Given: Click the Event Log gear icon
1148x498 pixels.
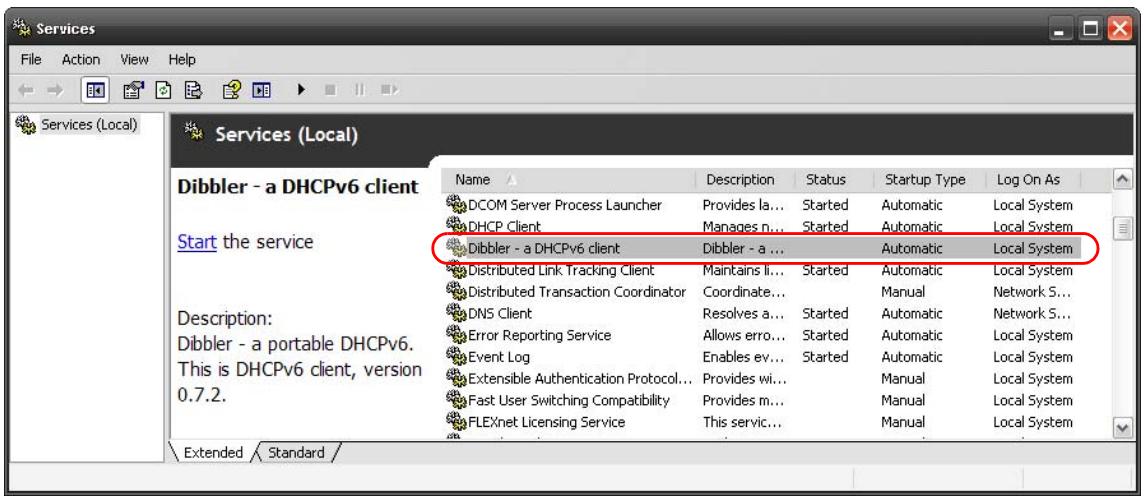Looking at the screenshot, I should tap(457, 357).
